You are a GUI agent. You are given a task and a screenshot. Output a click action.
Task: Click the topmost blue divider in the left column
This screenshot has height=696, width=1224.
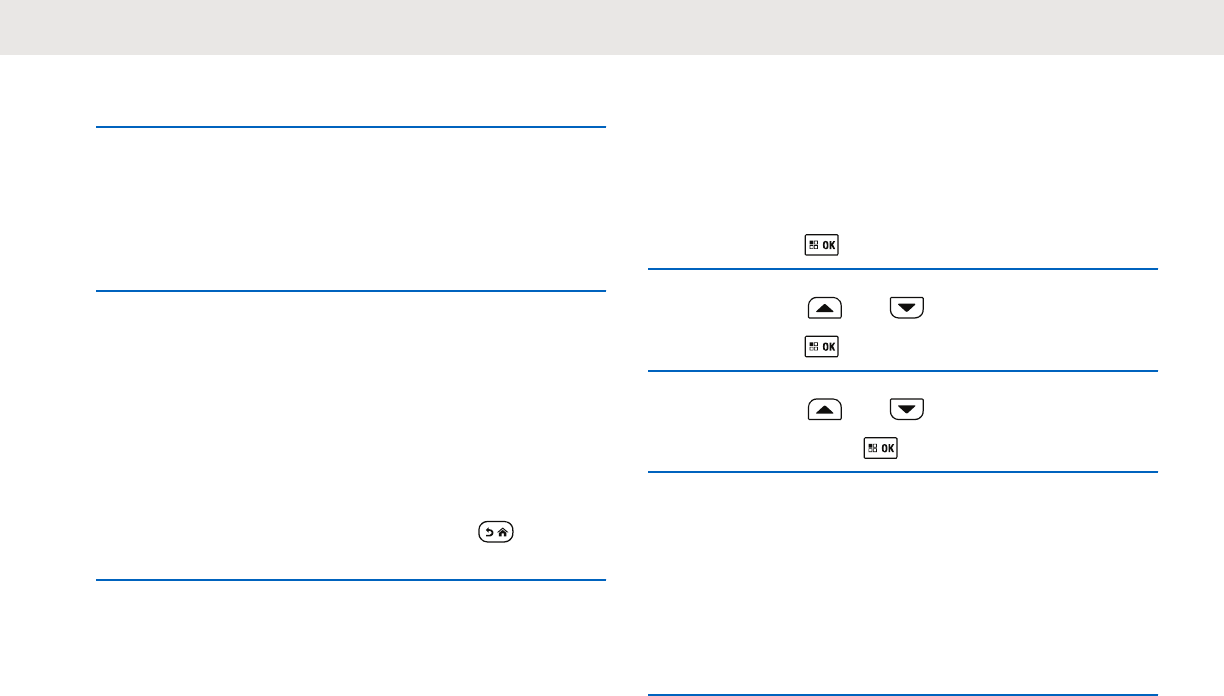pos(351,127)
